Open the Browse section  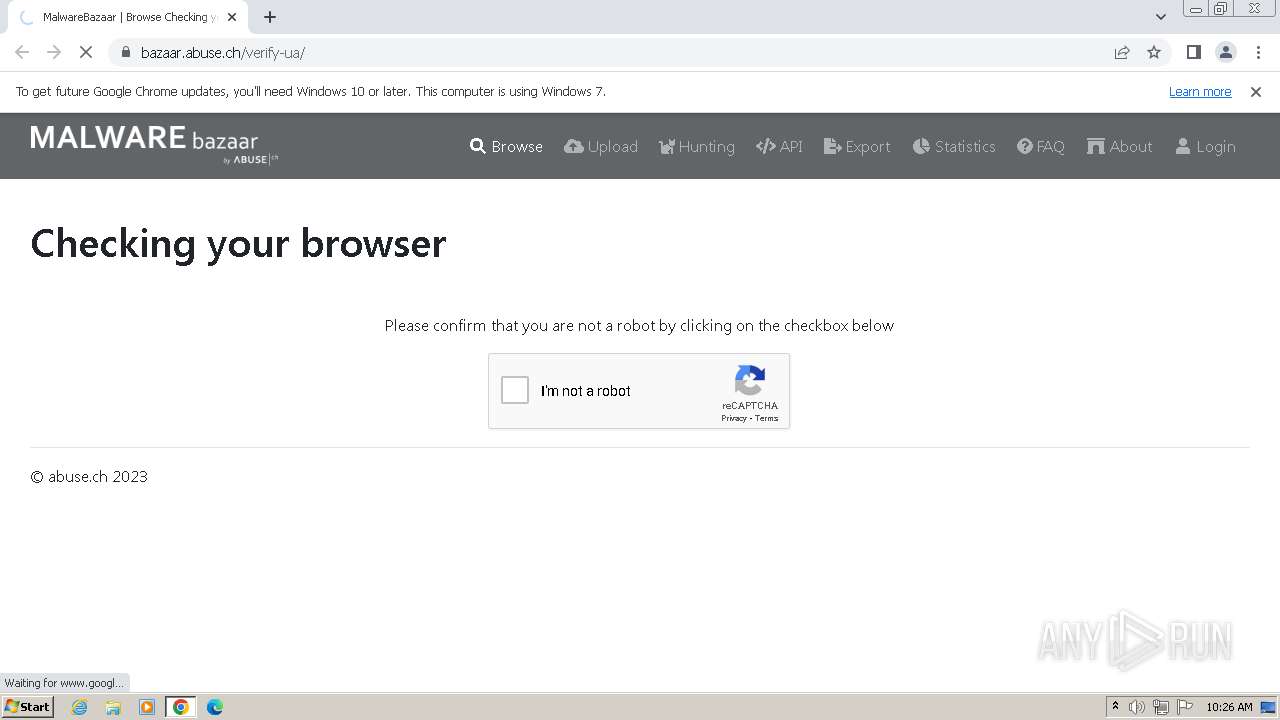(506, 146)
